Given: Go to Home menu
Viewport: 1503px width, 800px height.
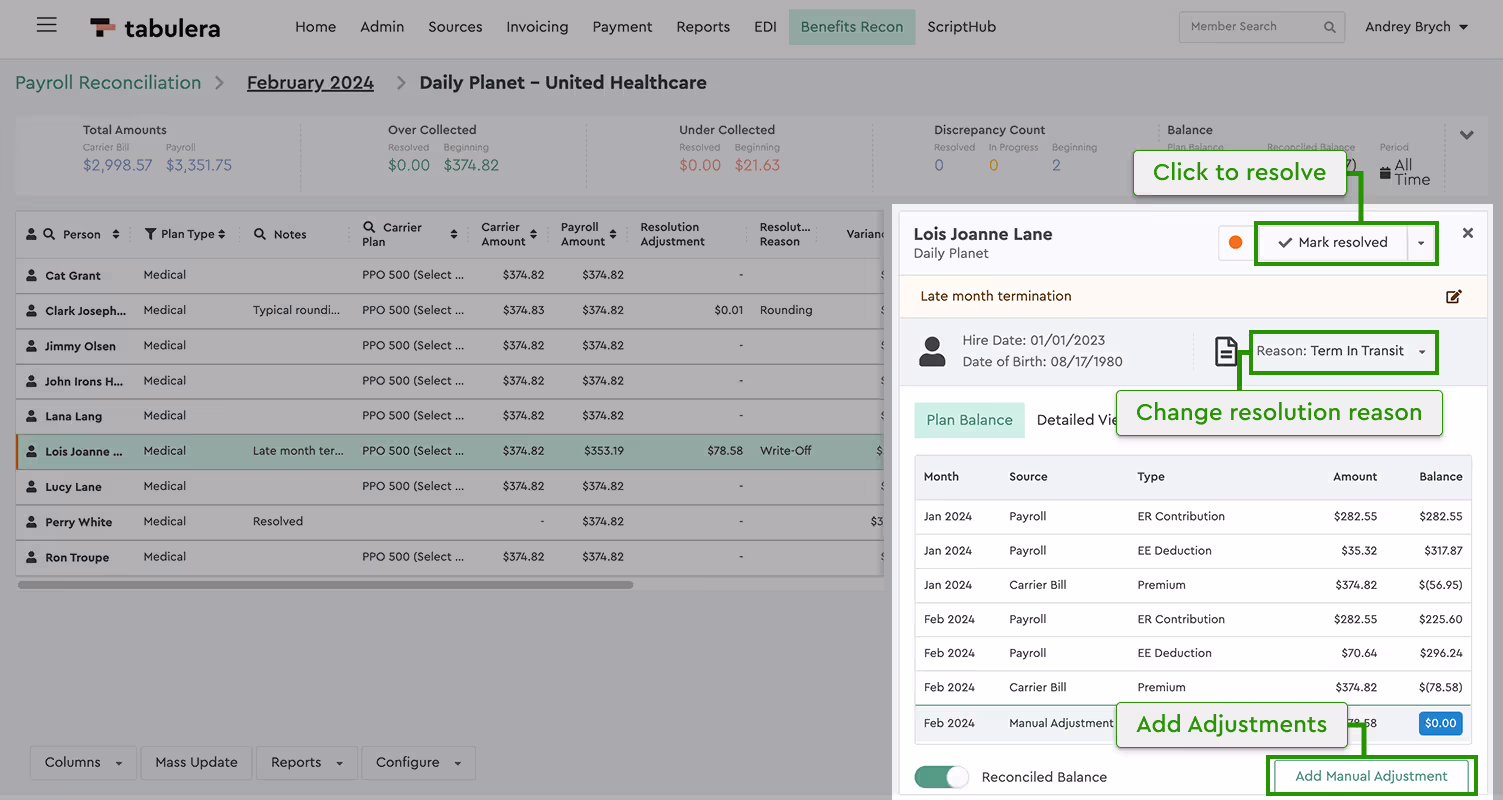Looking at the screenshot, I should pos(315,27).
